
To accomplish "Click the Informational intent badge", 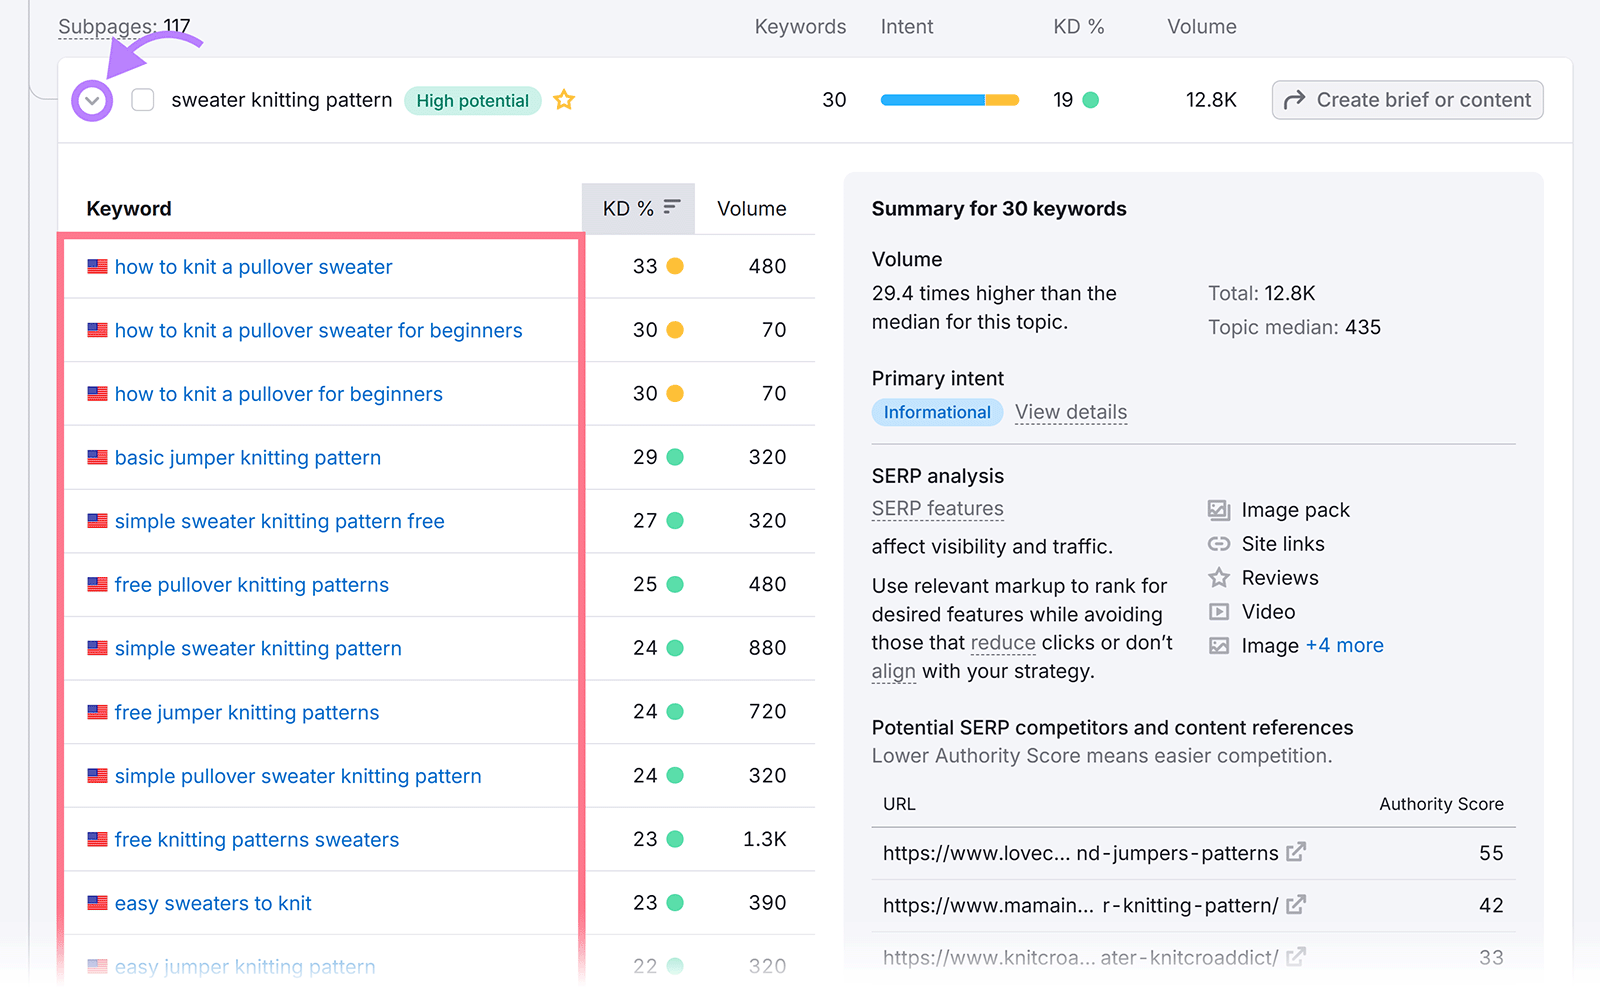I will click(x=936, y=412).
